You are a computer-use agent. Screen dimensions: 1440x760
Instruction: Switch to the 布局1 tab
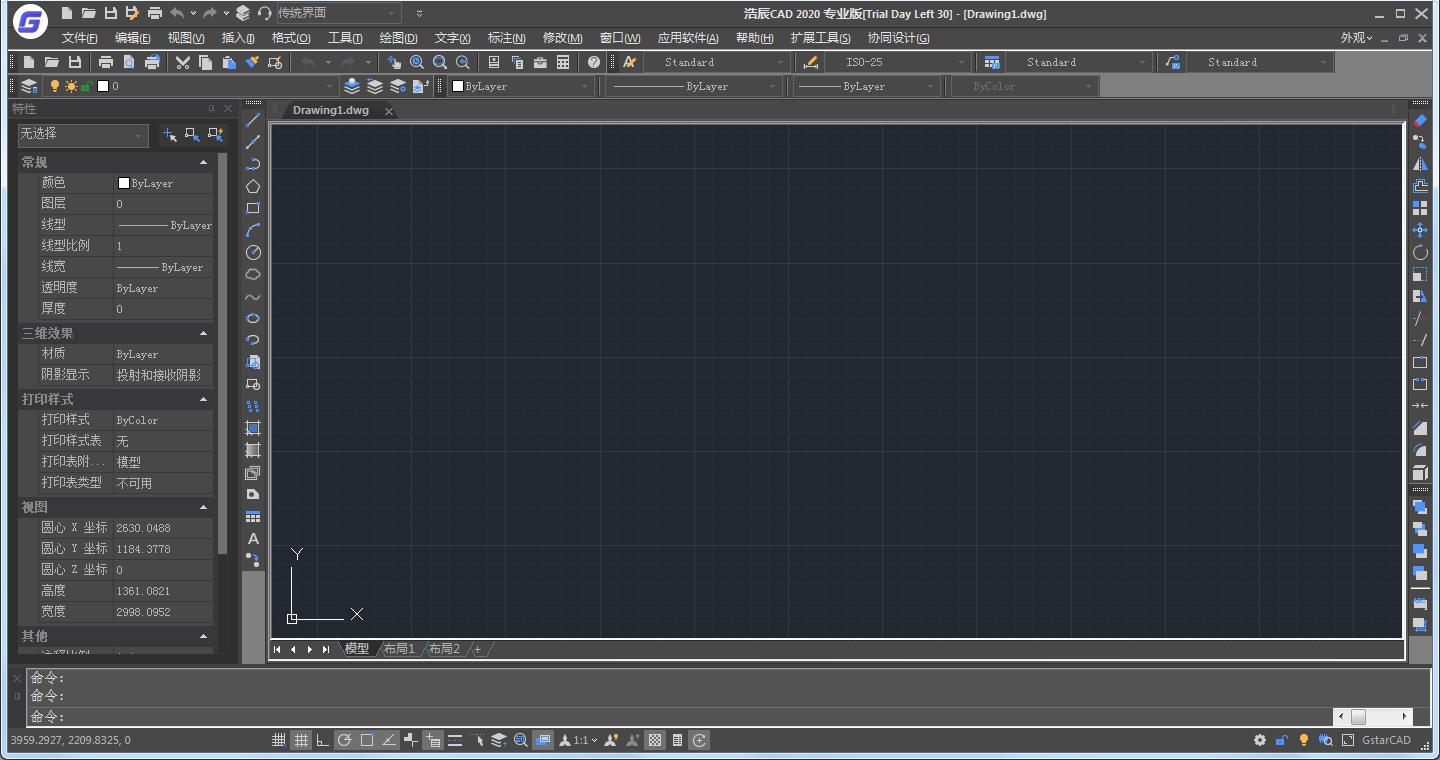point(398,648)
